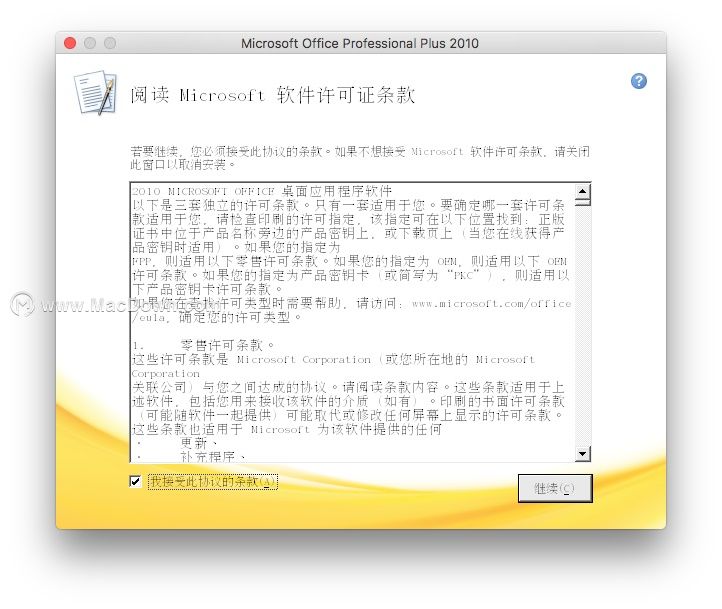Click the license line beginning 关联公司

pos(348,388)
